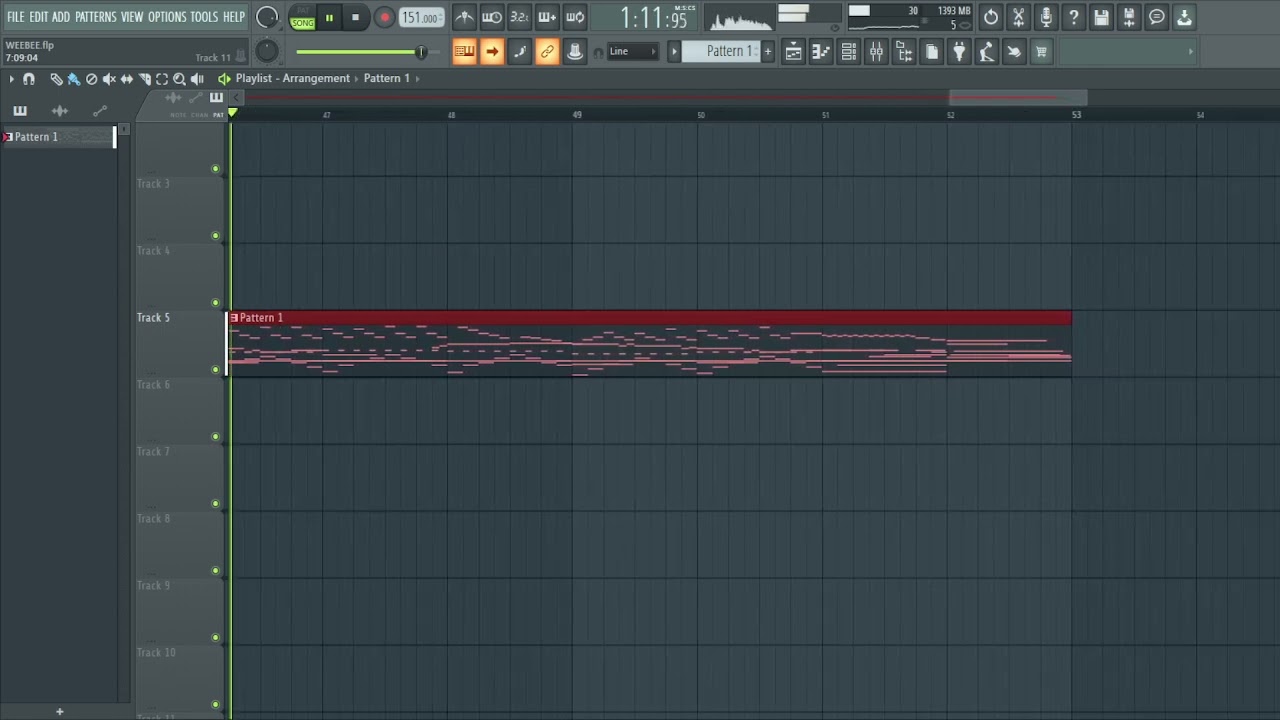Open the Playlist - Arrangement breadcrumb
The height and width of the screenshot is (720, 1280).
click(x=293, y=78)
